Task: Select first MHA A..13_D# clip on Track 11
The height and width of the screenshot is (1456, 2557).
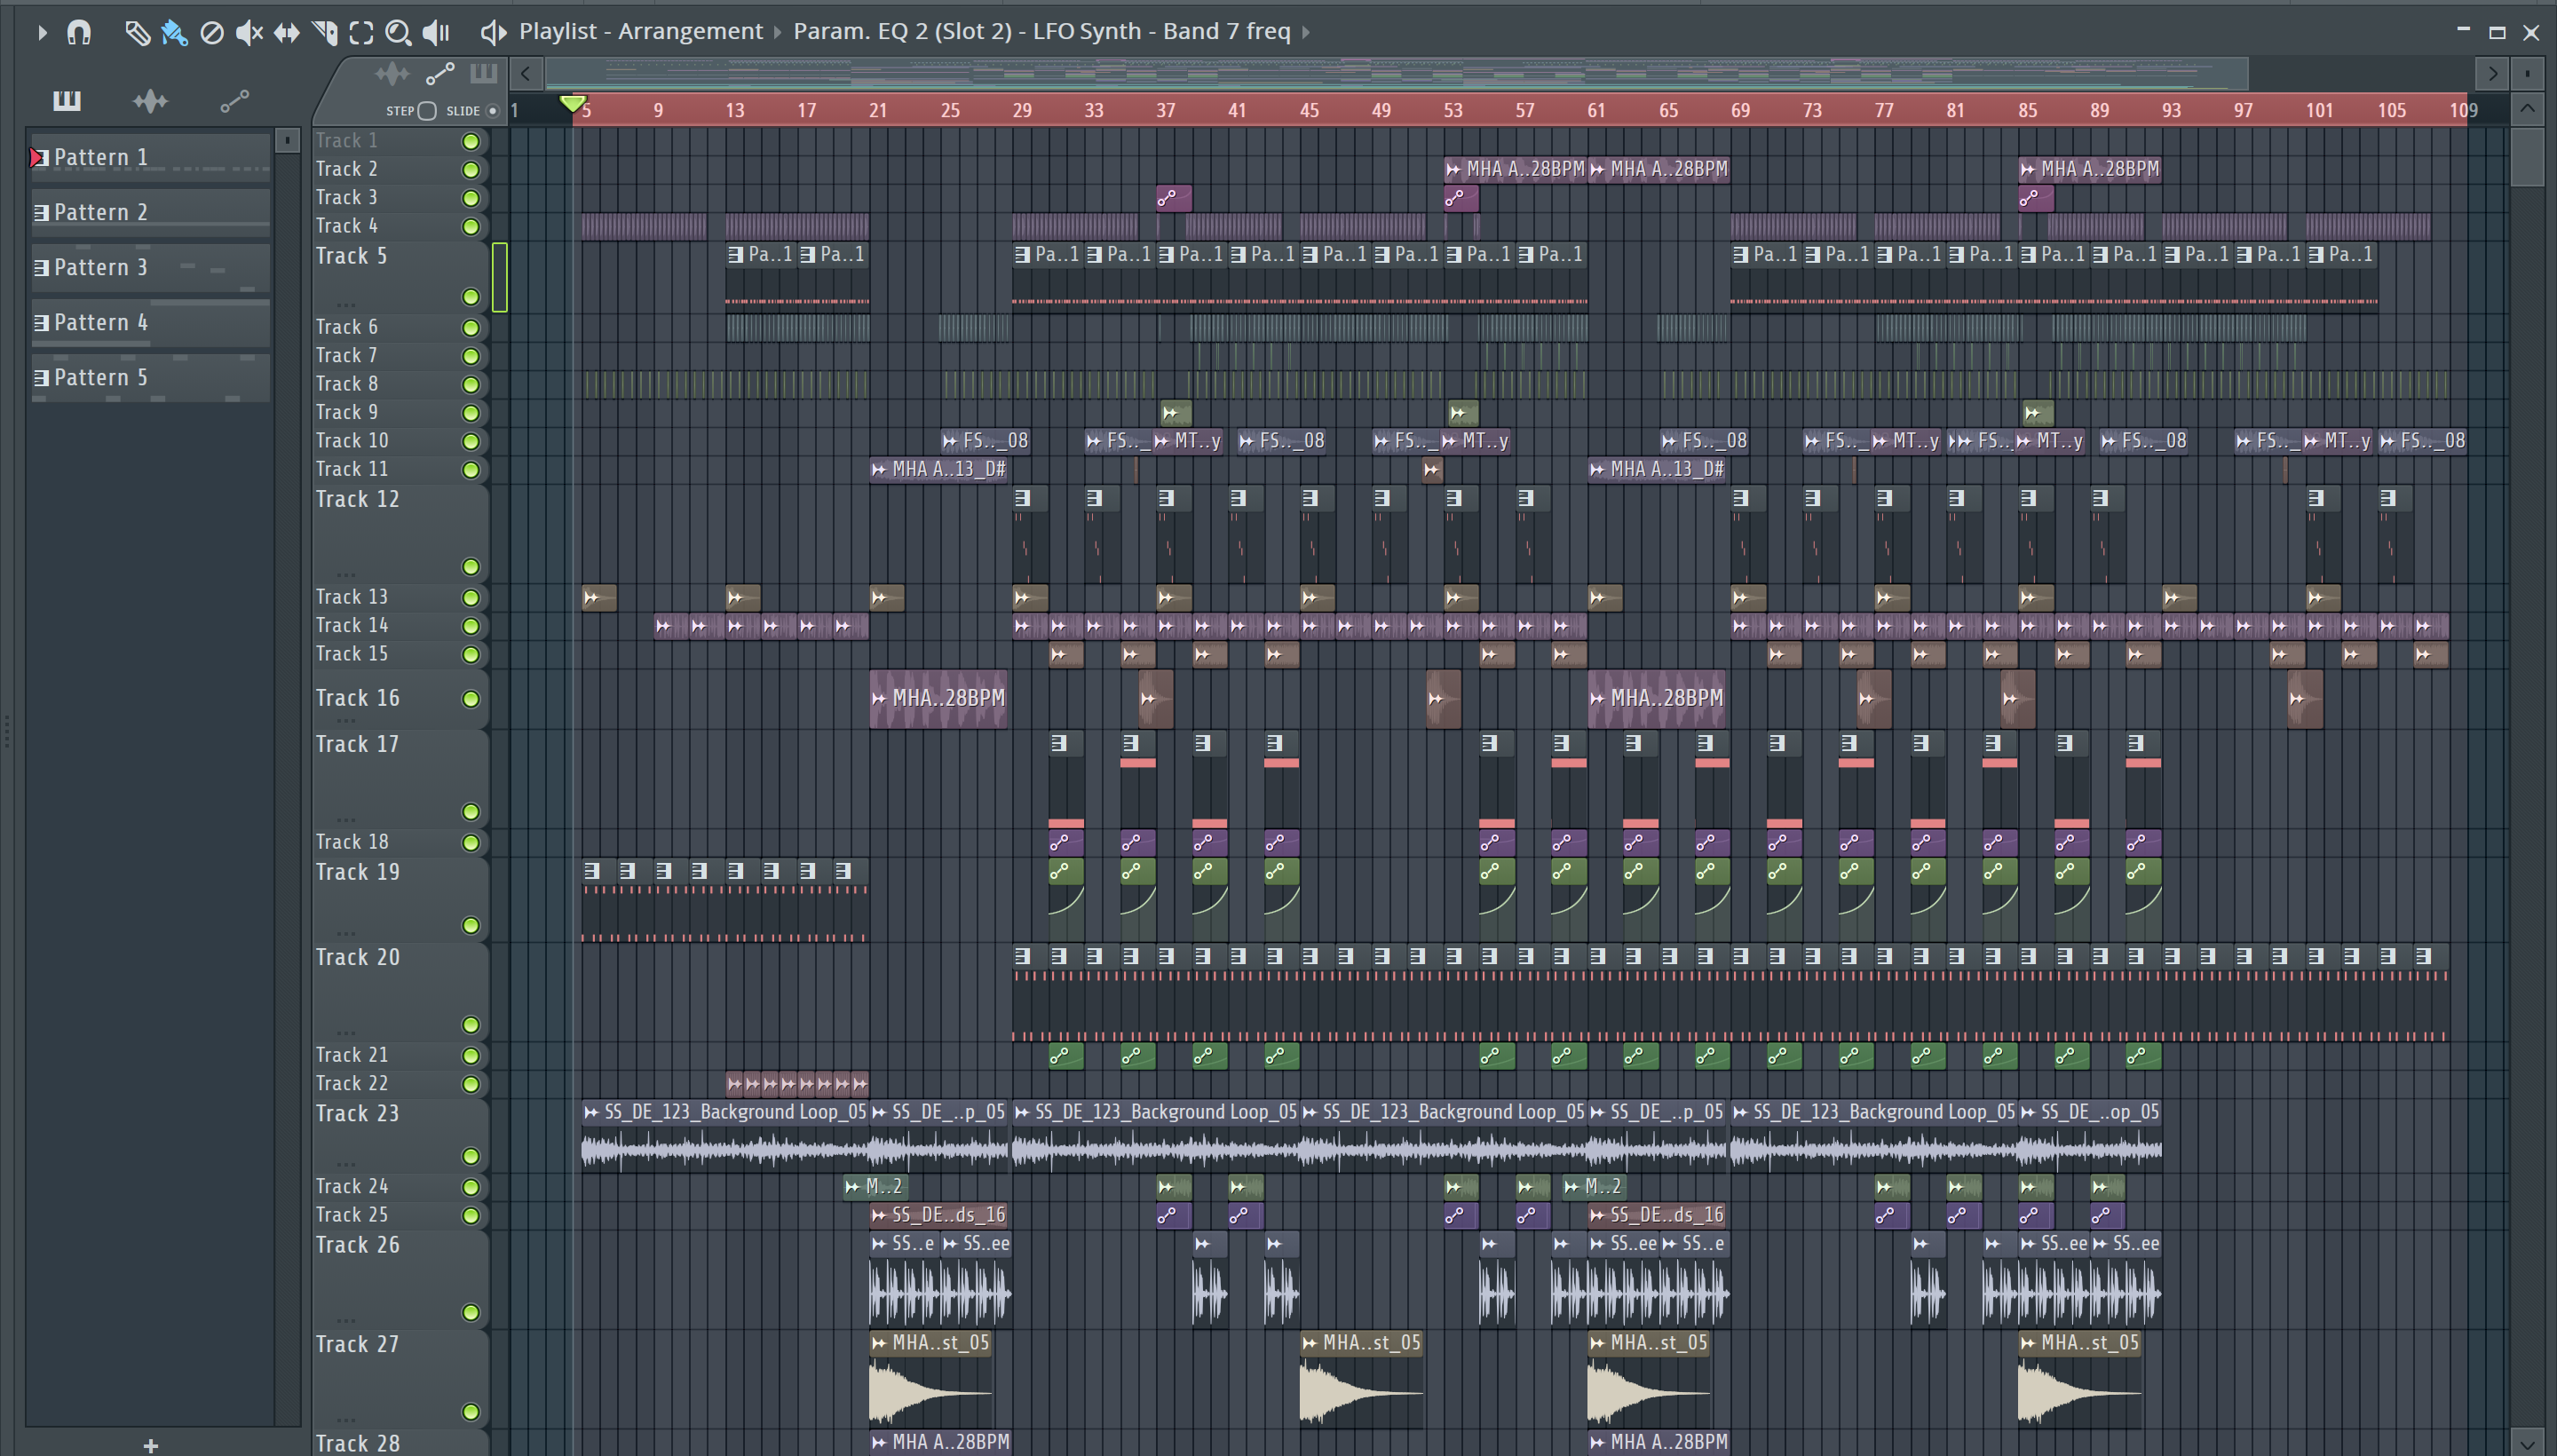Action: (939, 469)
